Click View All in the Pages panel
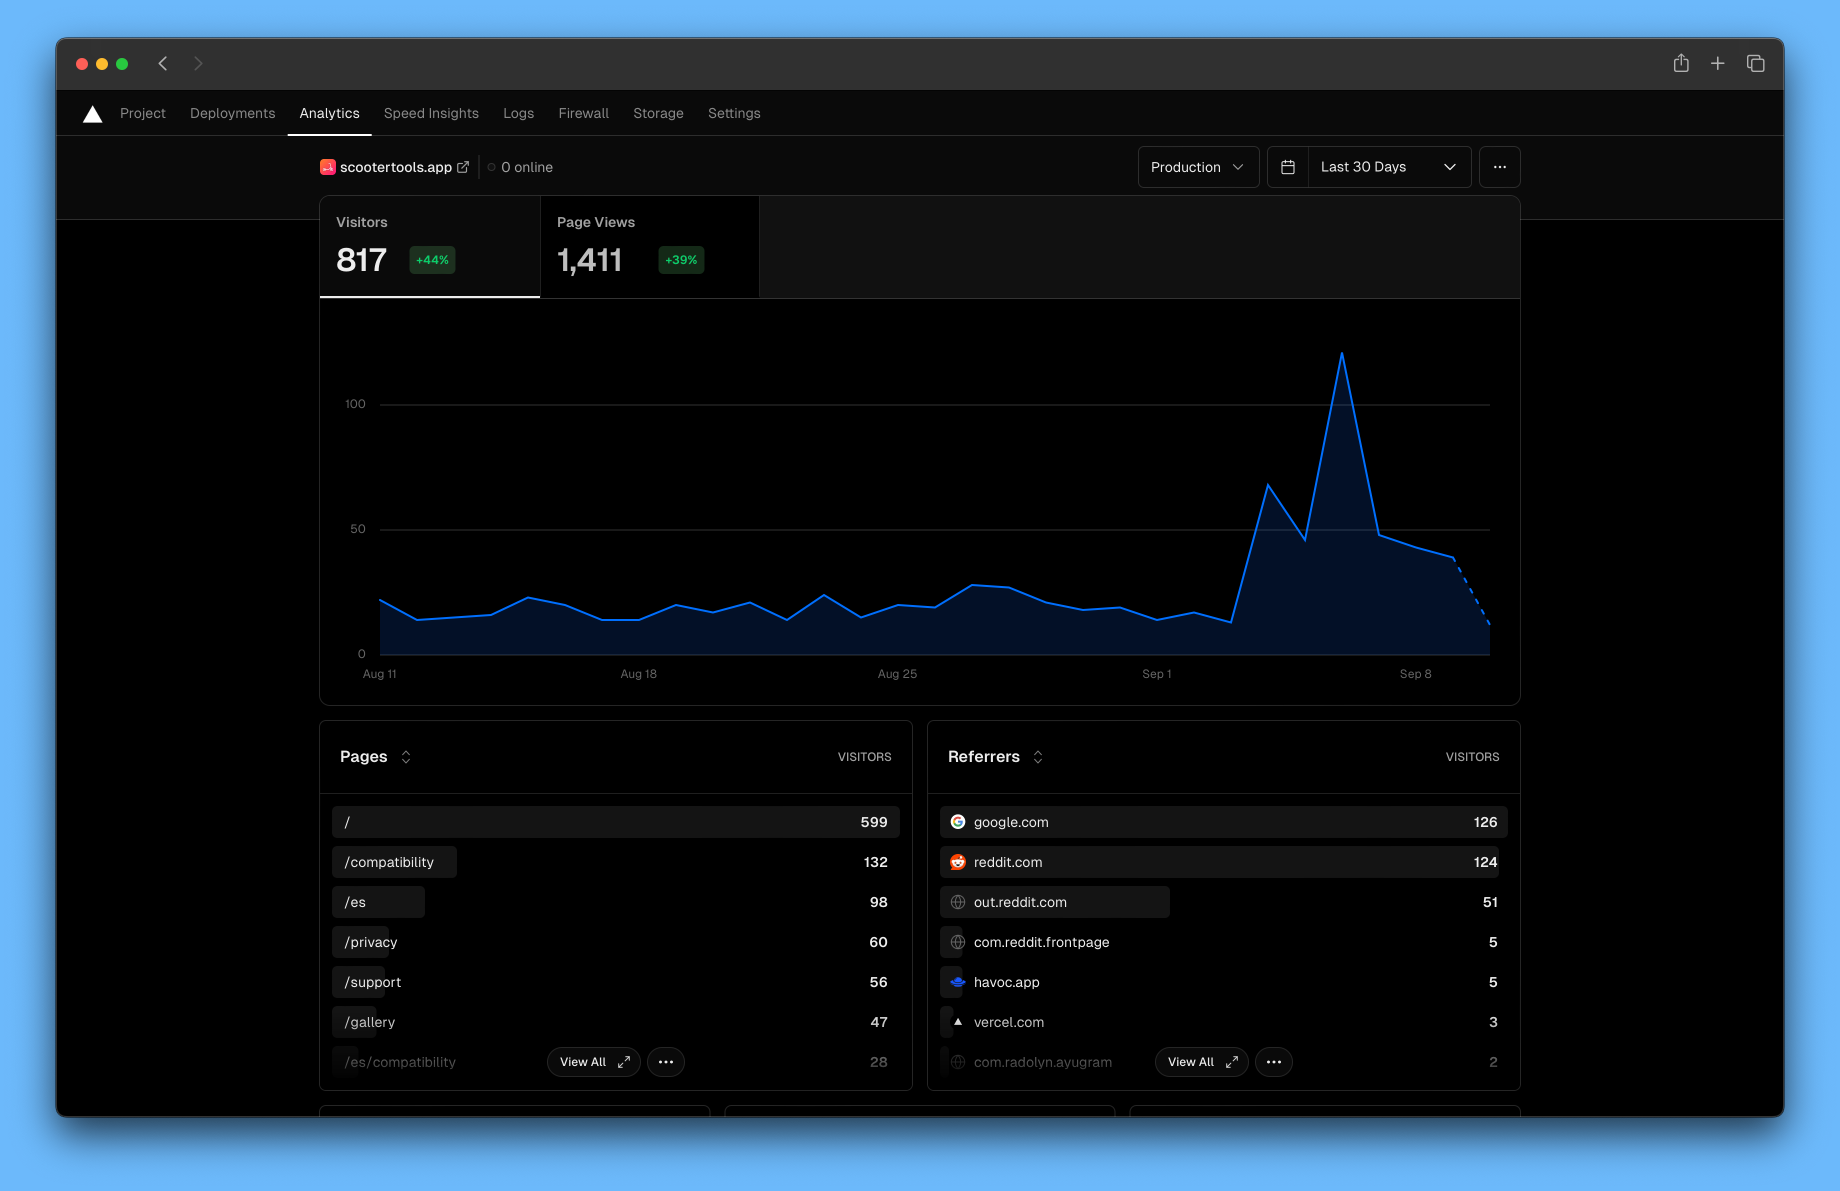The image size is (1840, 1191). click(x=592, y=1062)
